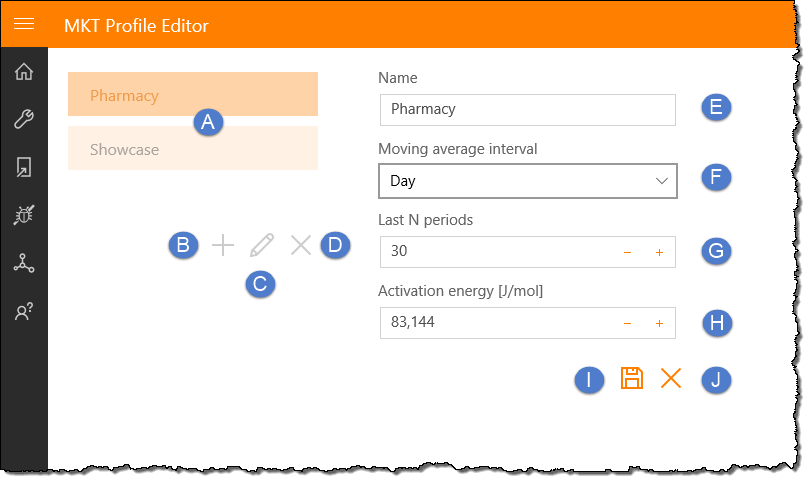Decrease Activation energy value

pos(627,324)
